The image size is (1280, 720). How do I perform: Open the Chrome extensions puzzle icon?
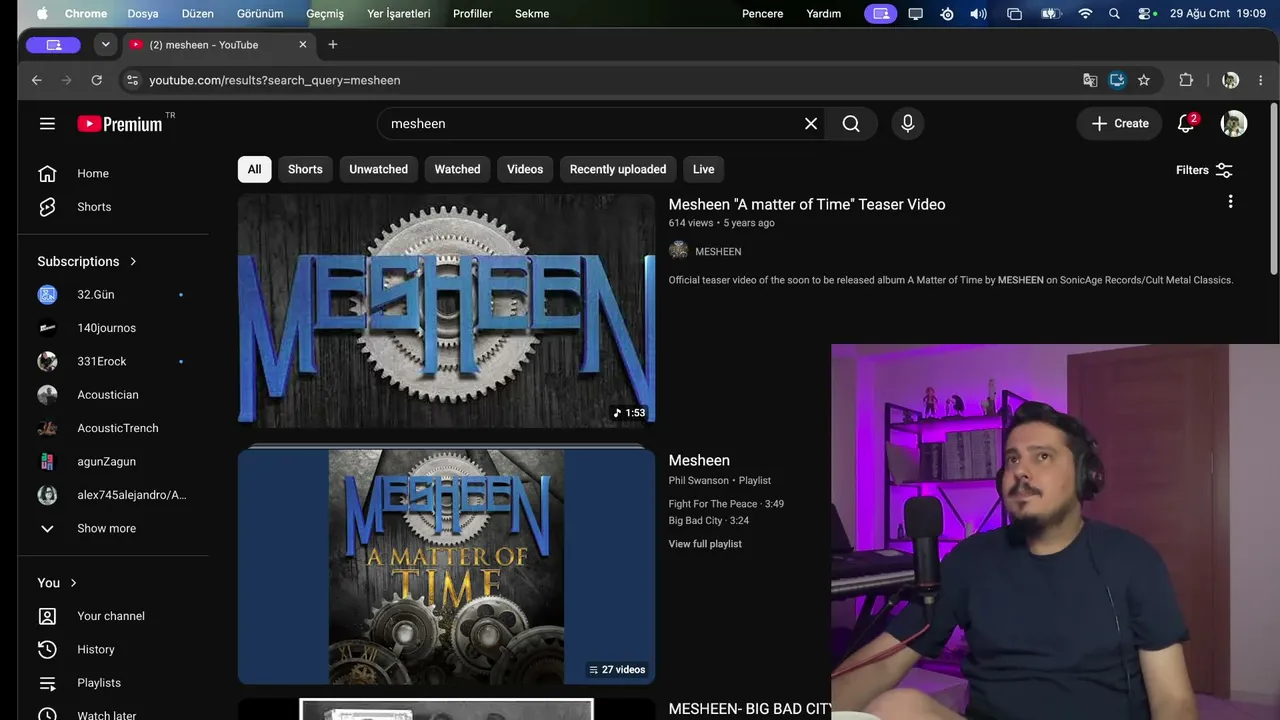tap(1186, 80)
